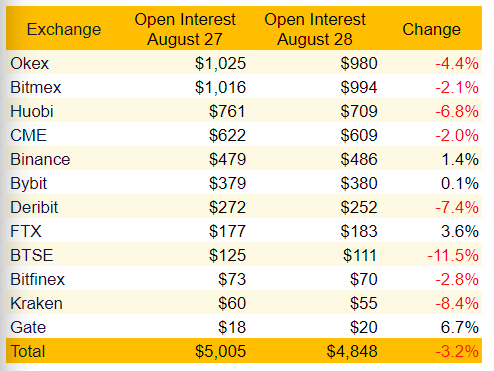Select the $4,848 total value
The height and width of the screenshot is (371, 494).
coord(352,351)
